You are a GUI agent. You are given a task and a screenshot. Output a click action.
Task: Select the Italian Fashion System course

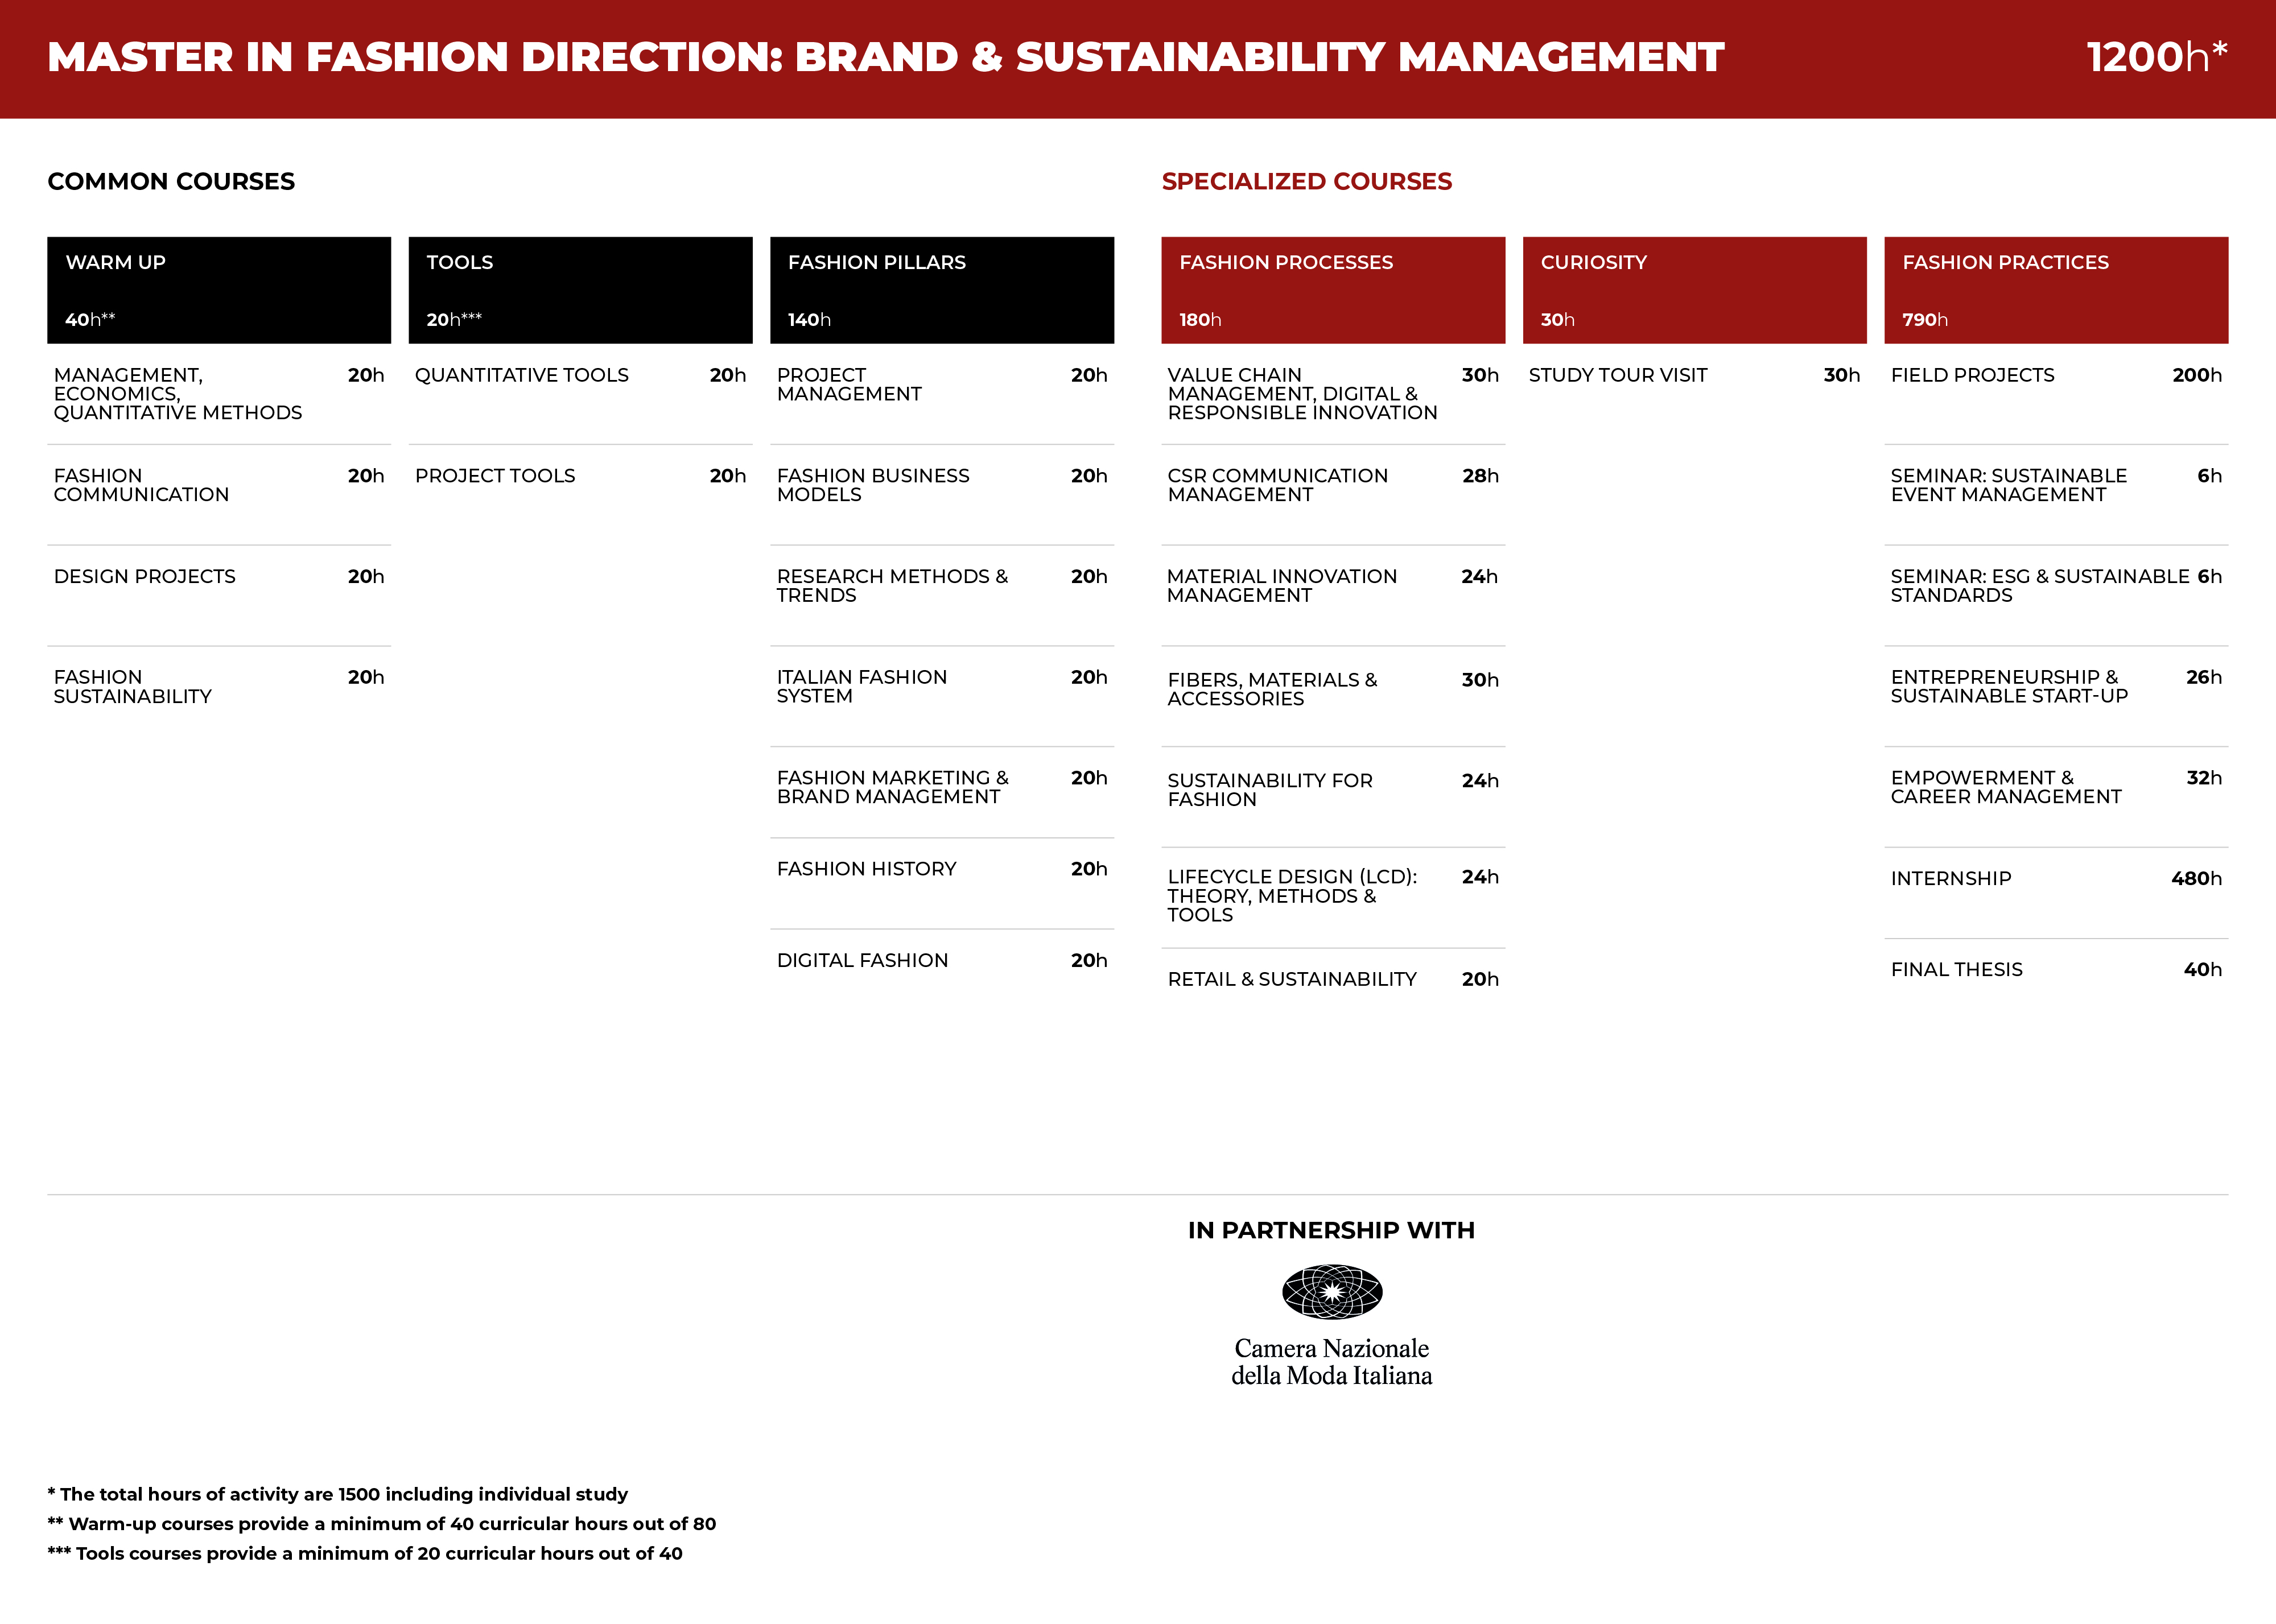[942, 696]
